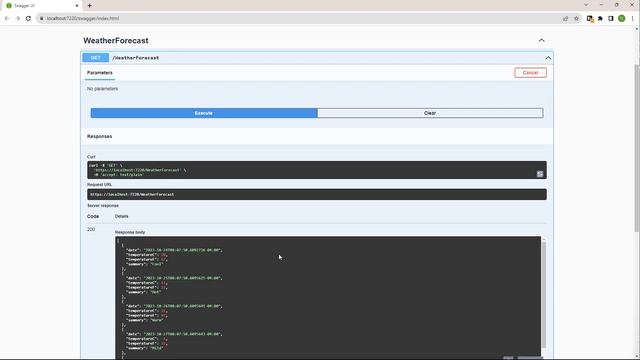This screenshot has height=360, width=640.
Task: Click the Details column header
Action: pyautogui.click(x=121, y=216)
